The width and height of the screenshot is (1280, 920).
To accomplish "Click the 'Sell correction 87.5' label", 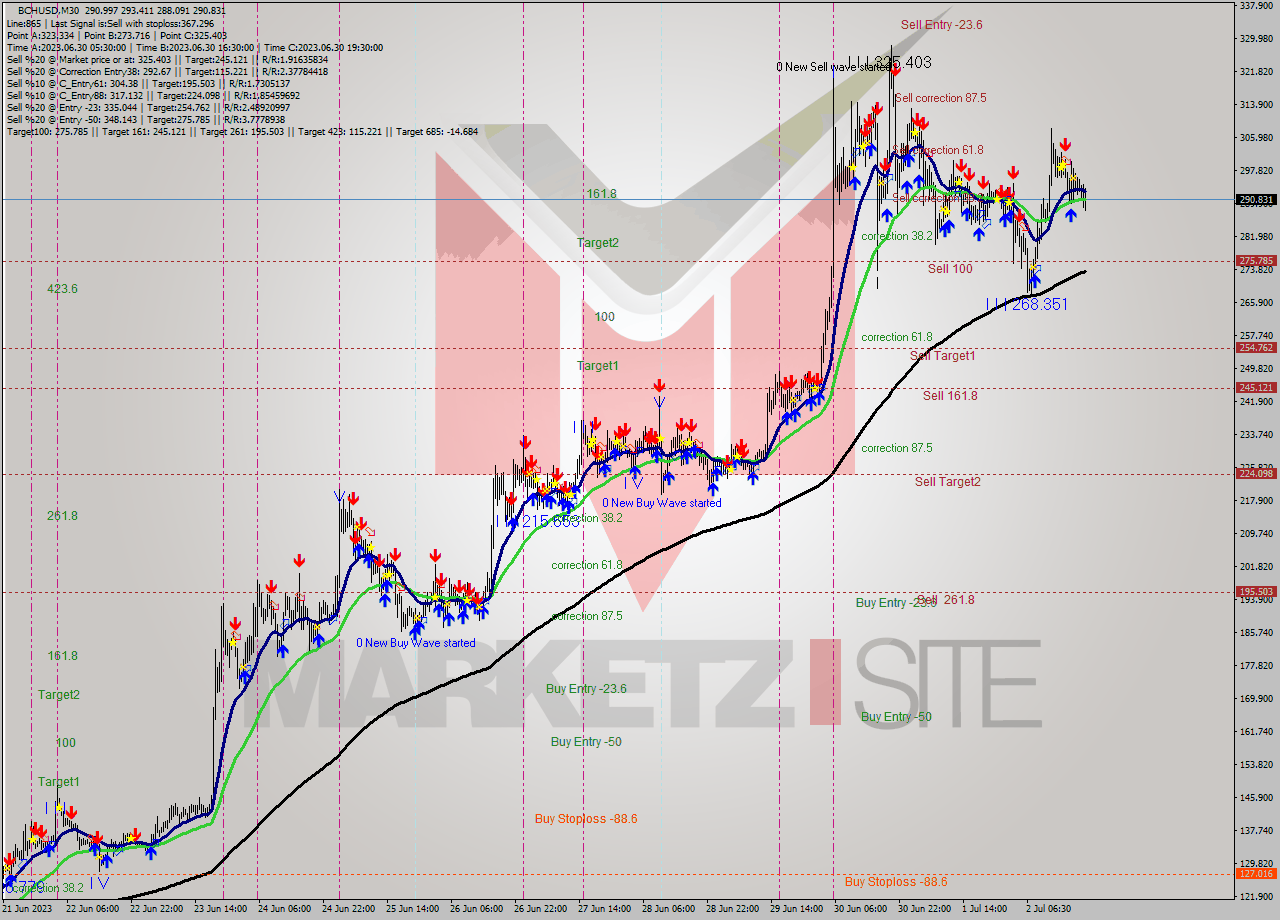I will click(x=941, y=98).
